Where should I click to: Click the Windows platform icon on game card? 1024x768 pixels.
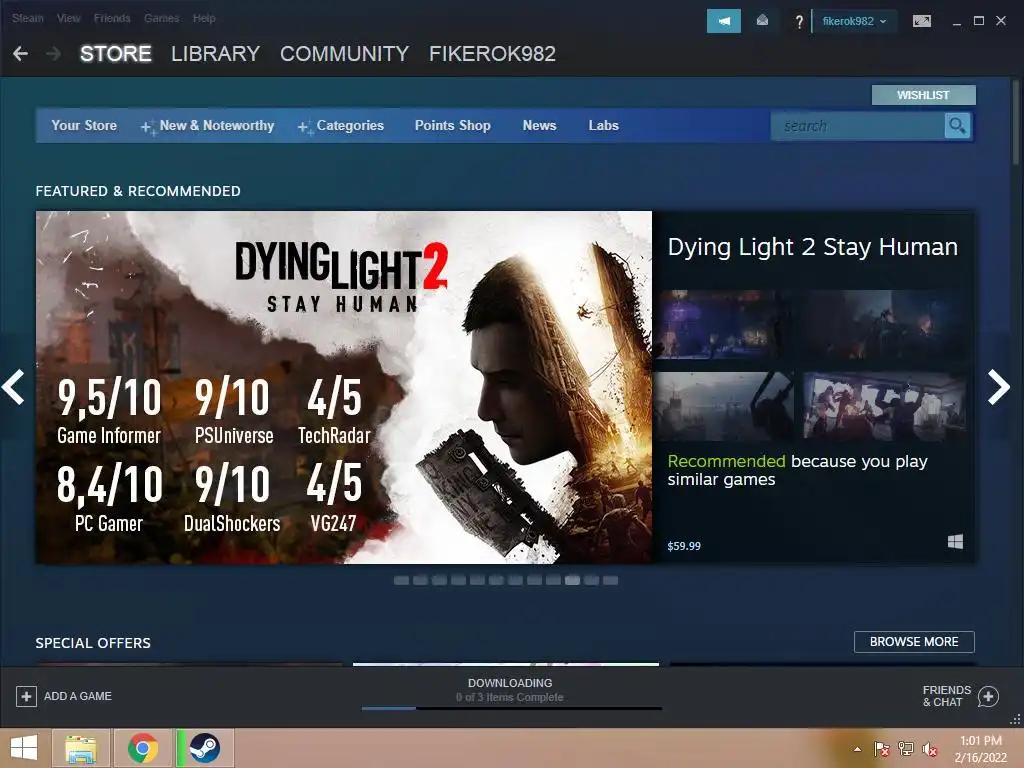click(955, 542)
